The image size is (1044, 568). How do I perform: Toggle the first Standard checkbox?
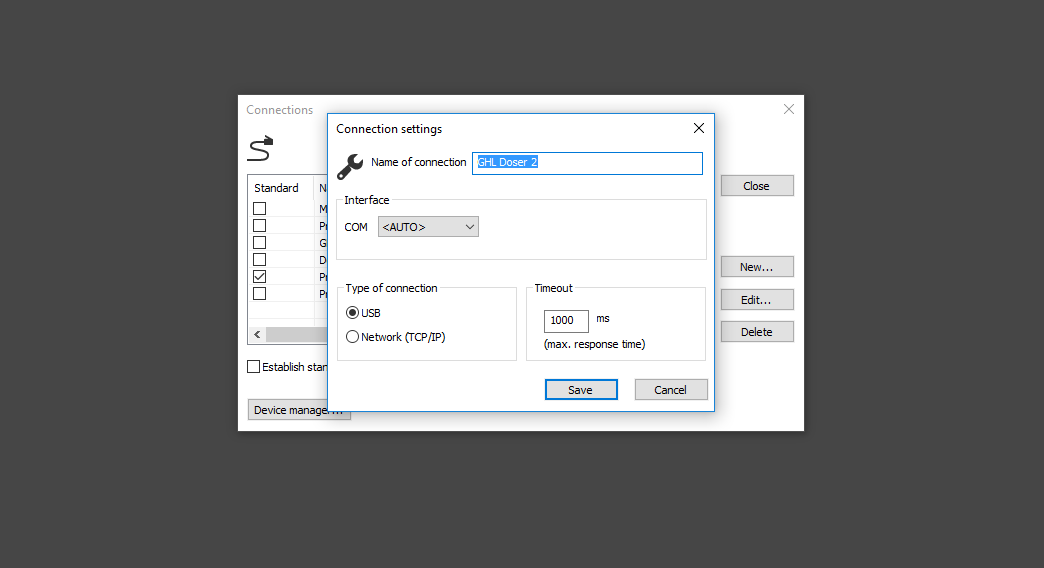click(260, 208)
